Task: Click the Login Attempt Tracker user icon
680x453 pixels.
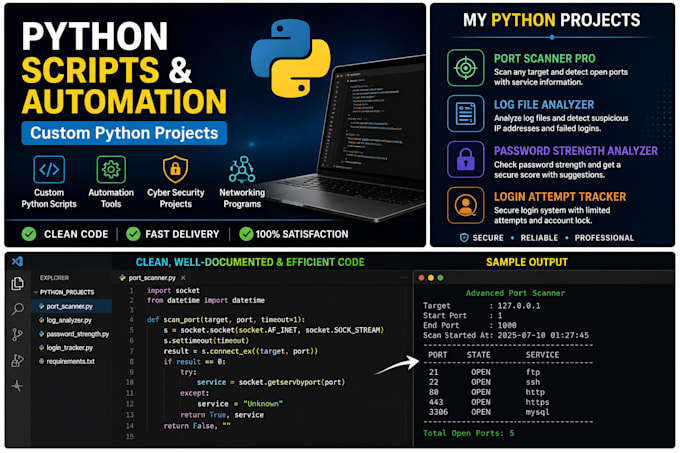Action: coord(466,205)
